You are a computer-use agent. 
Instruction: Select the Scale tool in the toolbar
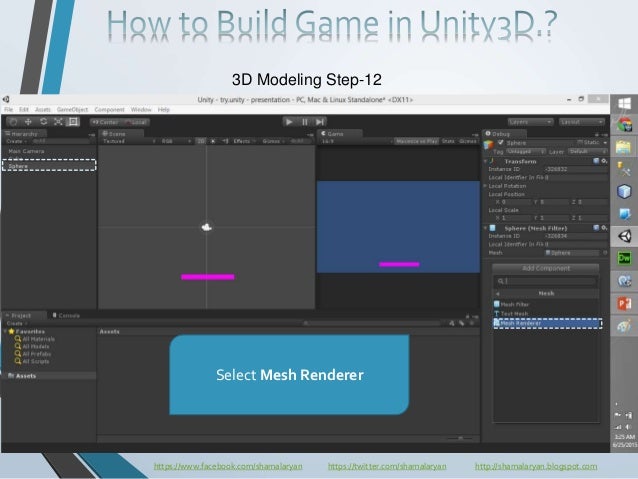coord(58,122)
